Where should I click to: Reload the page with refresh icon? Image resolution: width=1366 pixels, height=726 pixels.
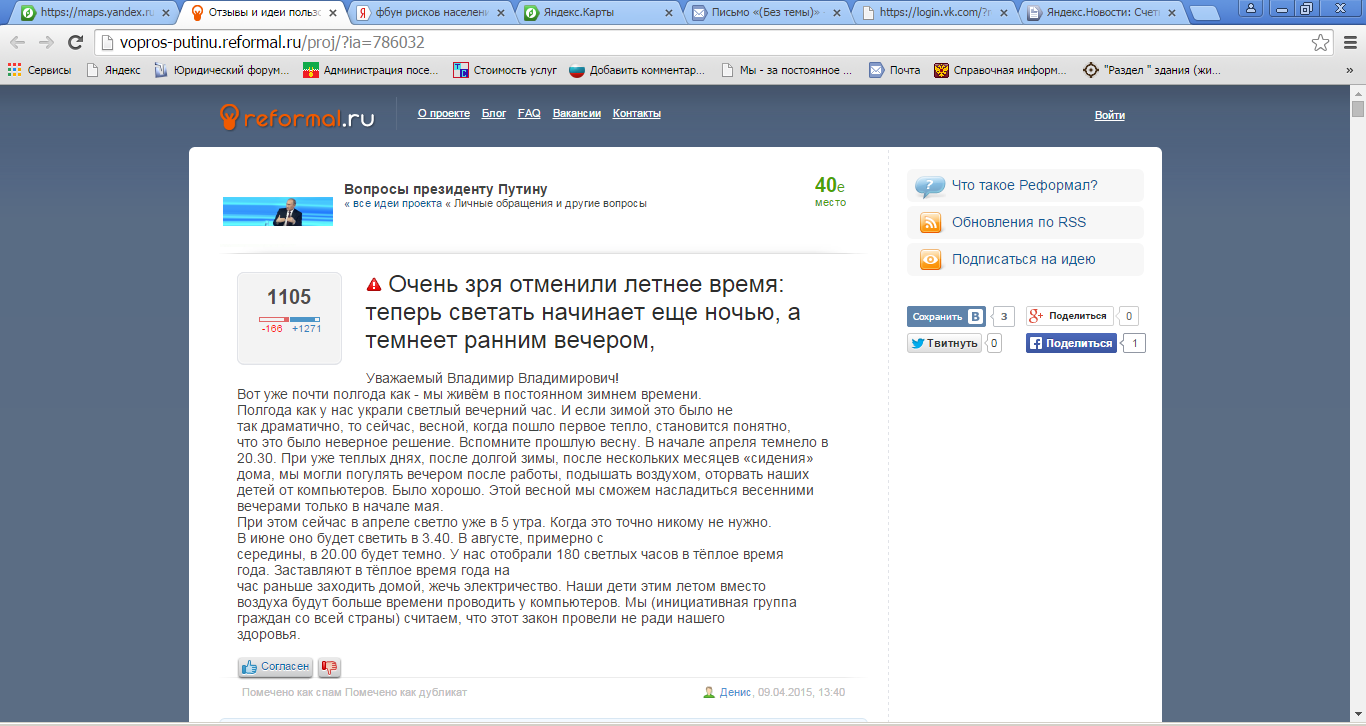point(75,43)
